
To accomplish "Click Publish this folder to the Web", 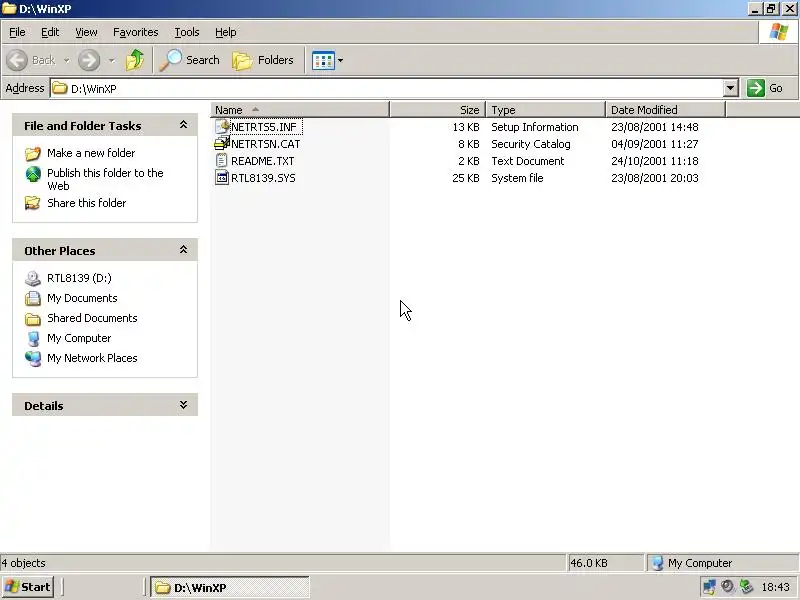I will tap(105, 179).
